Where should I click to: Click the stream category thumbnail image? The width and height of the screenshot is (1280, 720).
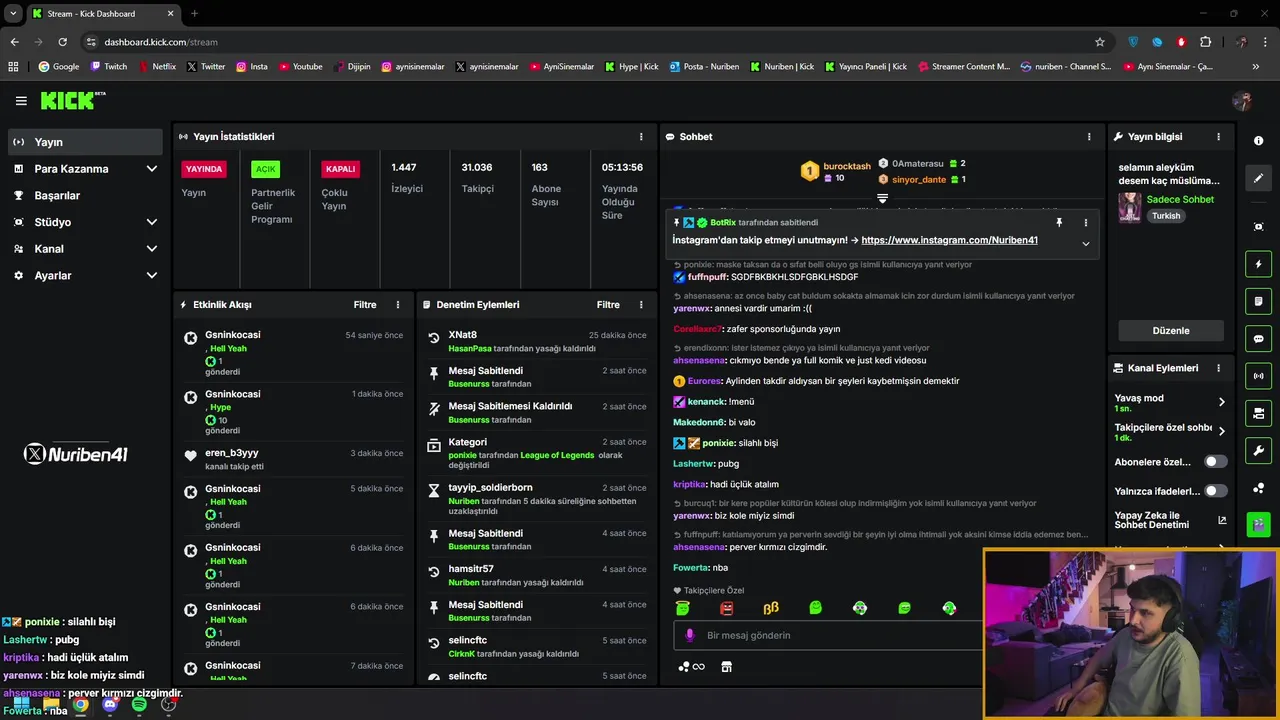(1130, 207)
